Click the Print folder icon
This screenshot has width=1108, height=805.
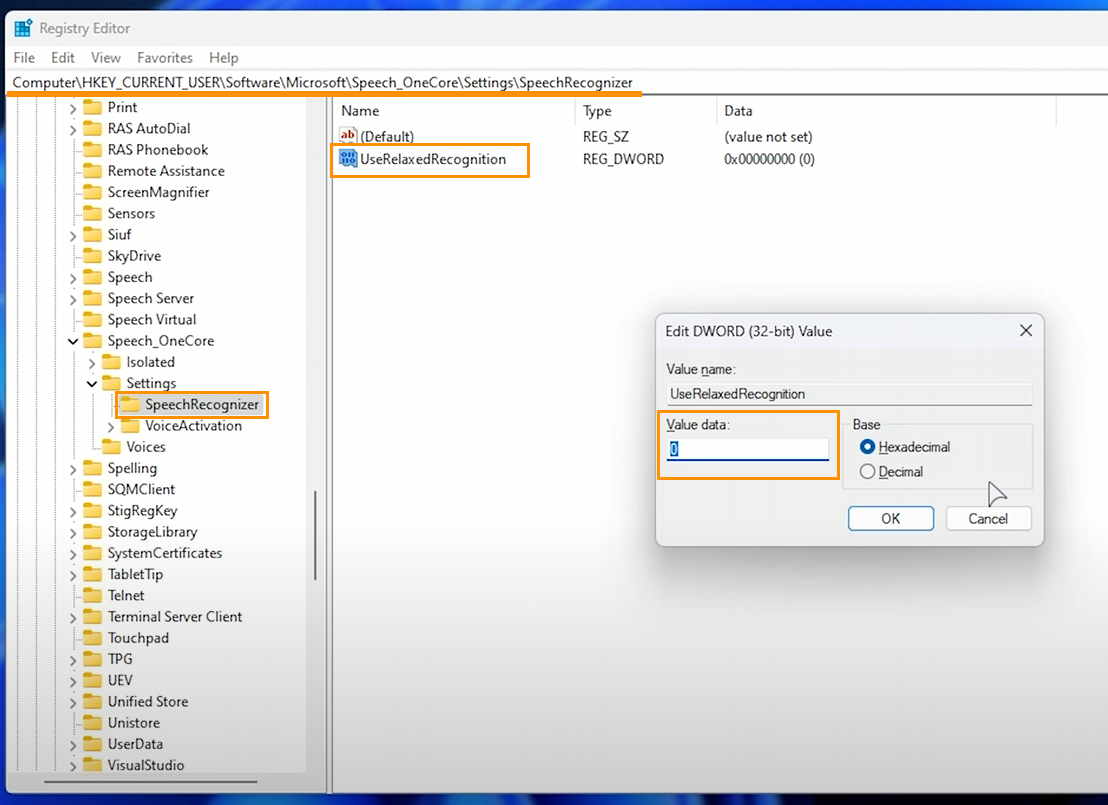(93, 107)
